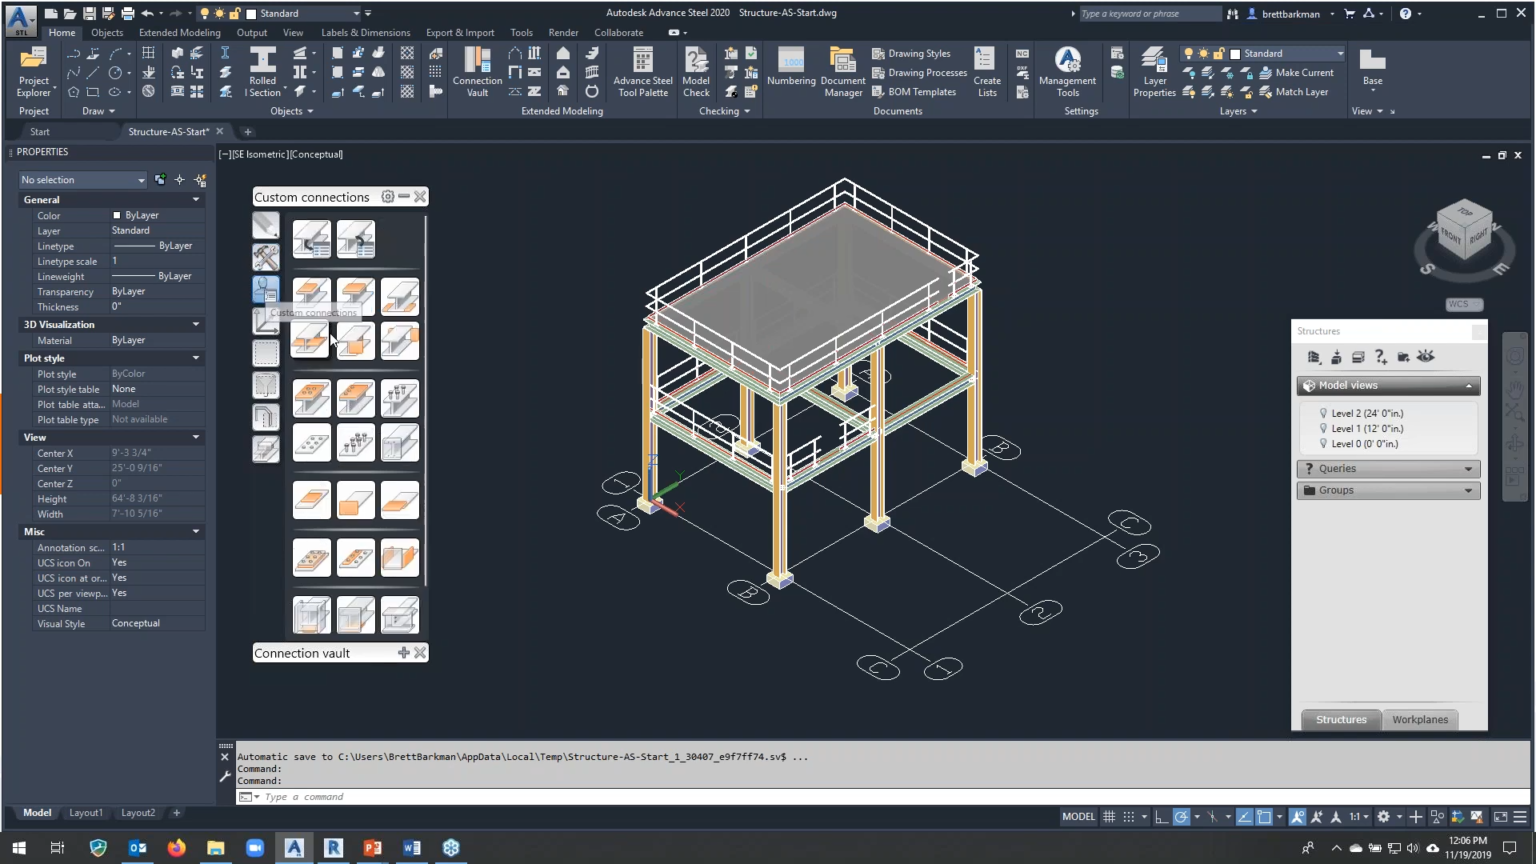Collapse the General properties section
Viewport: 1536px width, 864px height.
pos(196,200)
